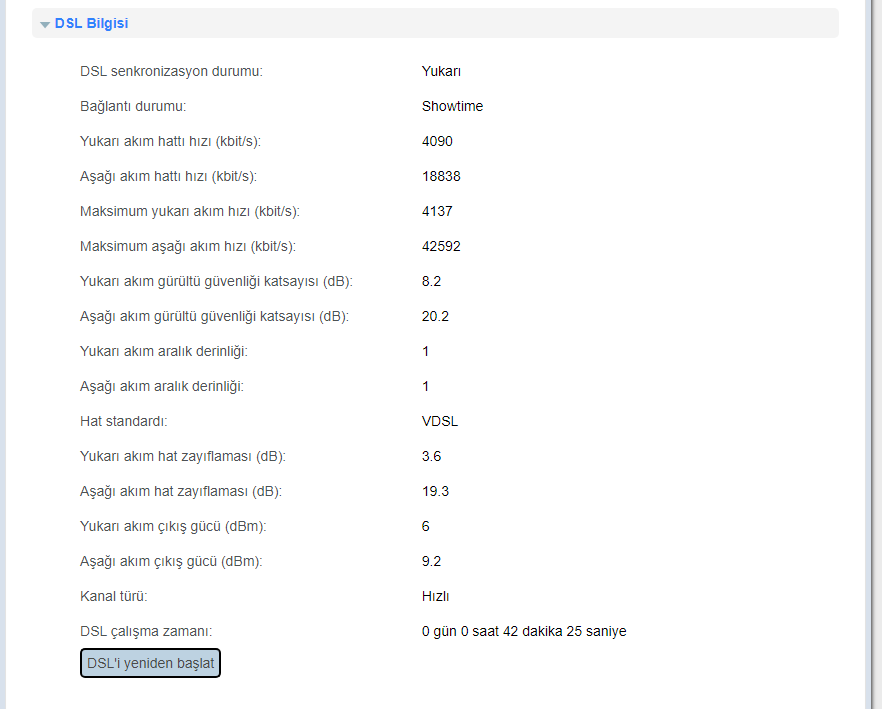Image resolution: width=882 pixels, height=709 pixels.
Task: Click the Aşağı akım çıkış gücü label
Action: pos(171,562)
